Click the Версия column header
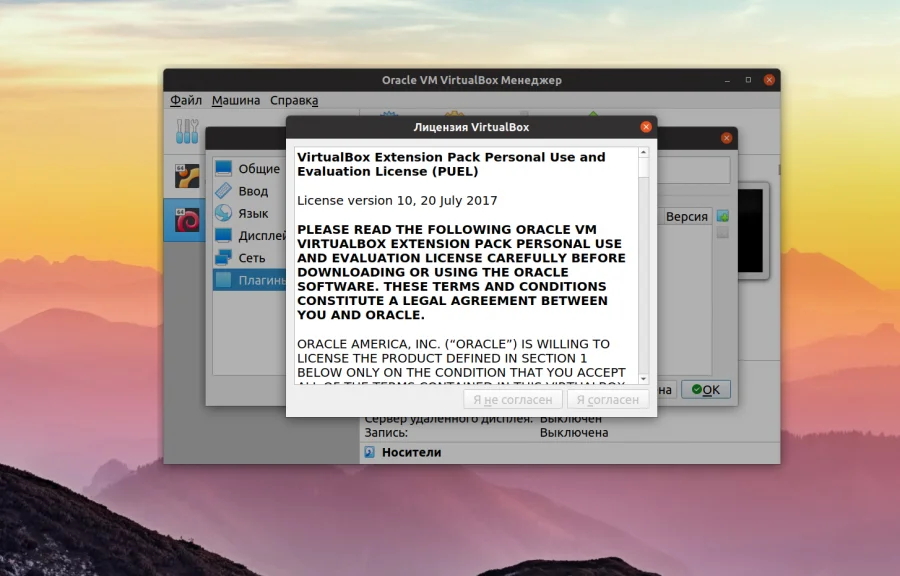 coord(685,216)
